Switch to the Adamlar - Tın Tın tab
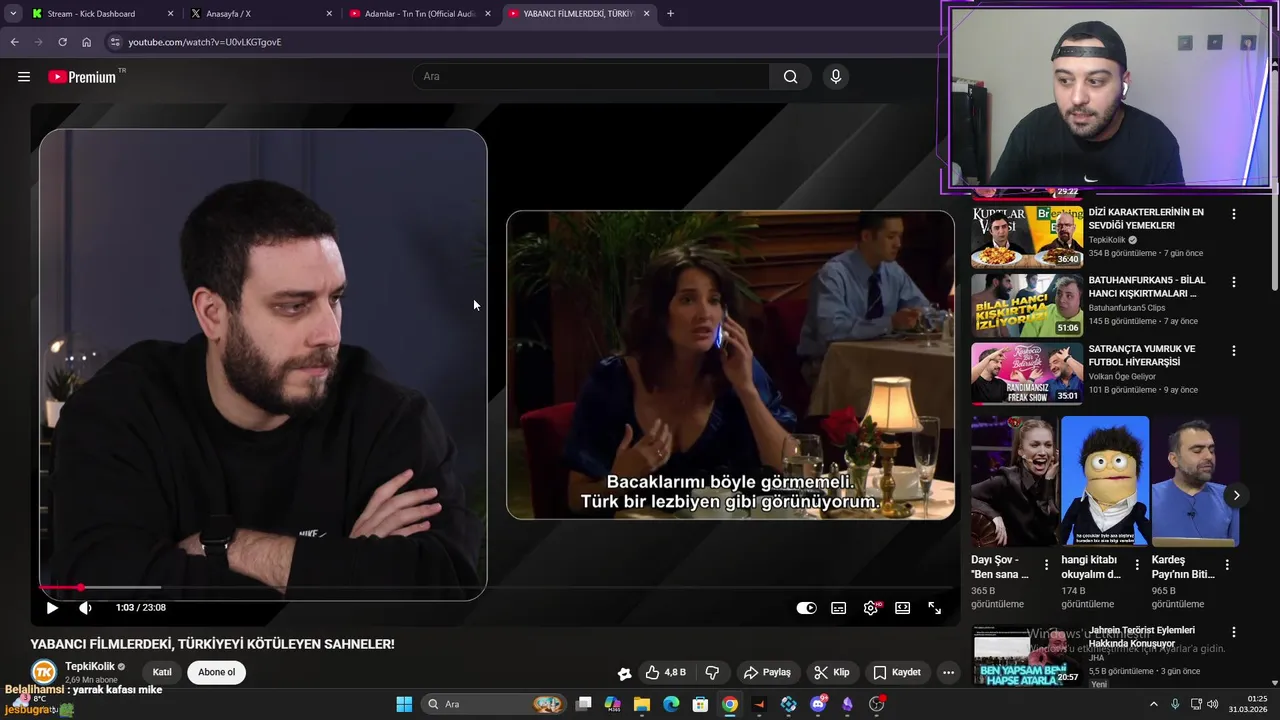Screen dimensions: 1280x720 coord(420,14)
